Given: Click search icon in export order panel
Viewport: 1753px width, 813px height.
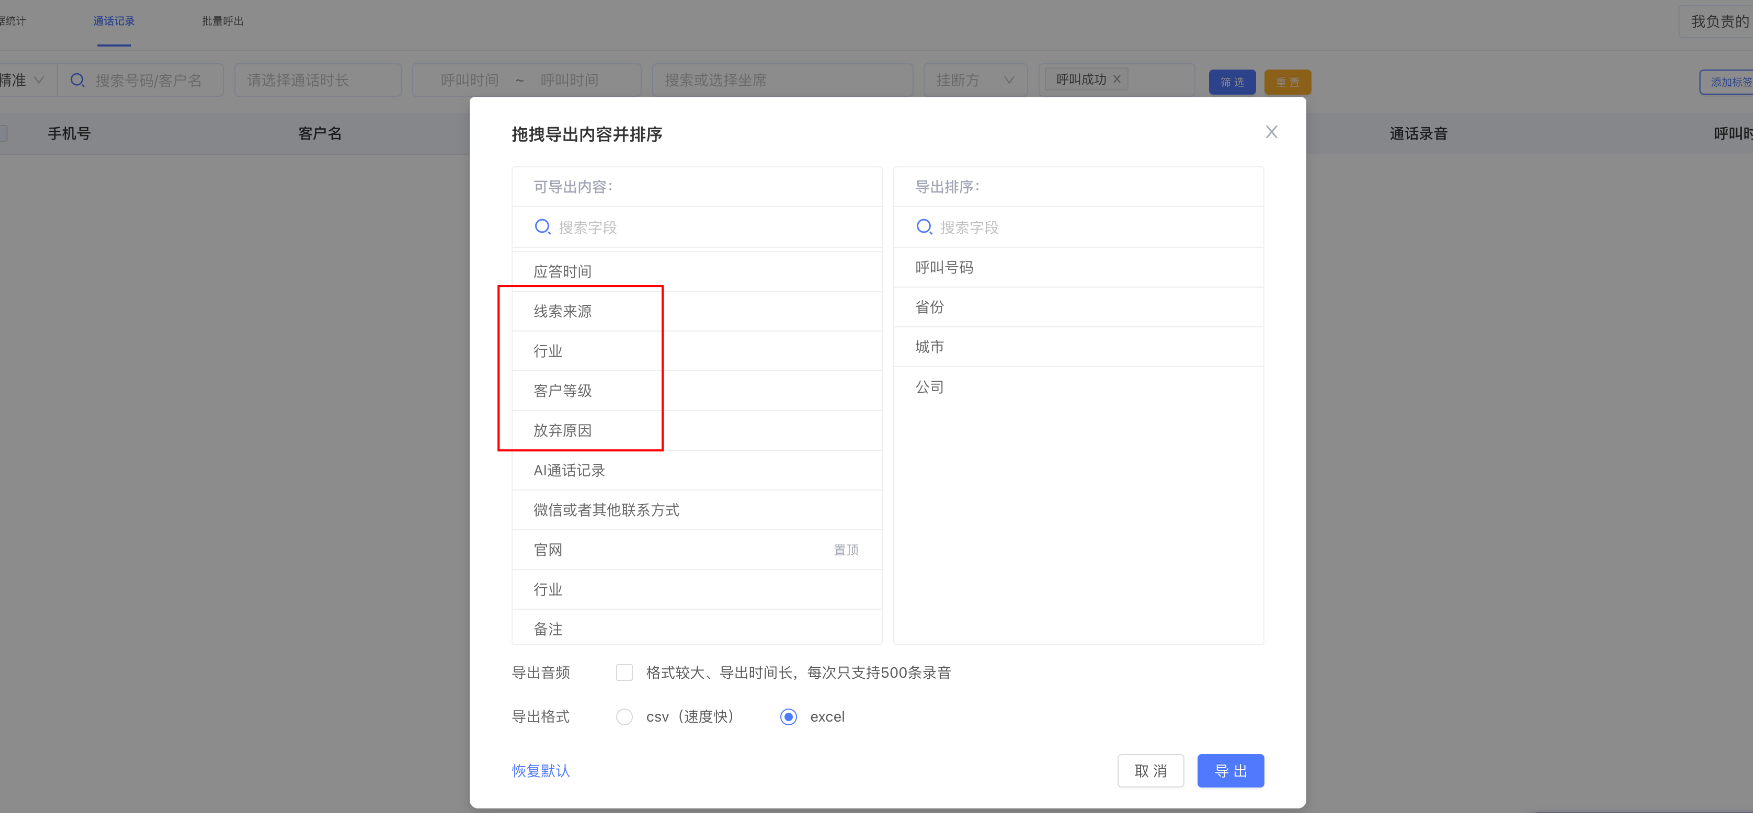Looking at the screenshot, I should pyautogui.click(x=924, y=227).
